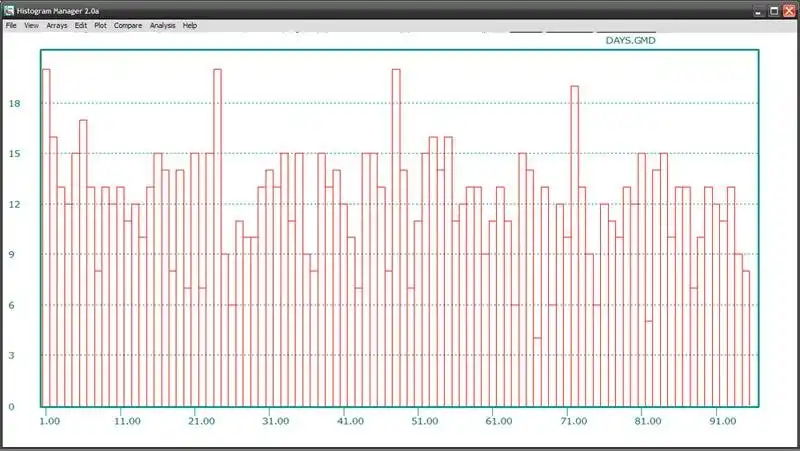Open the File menu
Viewport: 800px width, 451px height.
point(11,26)
